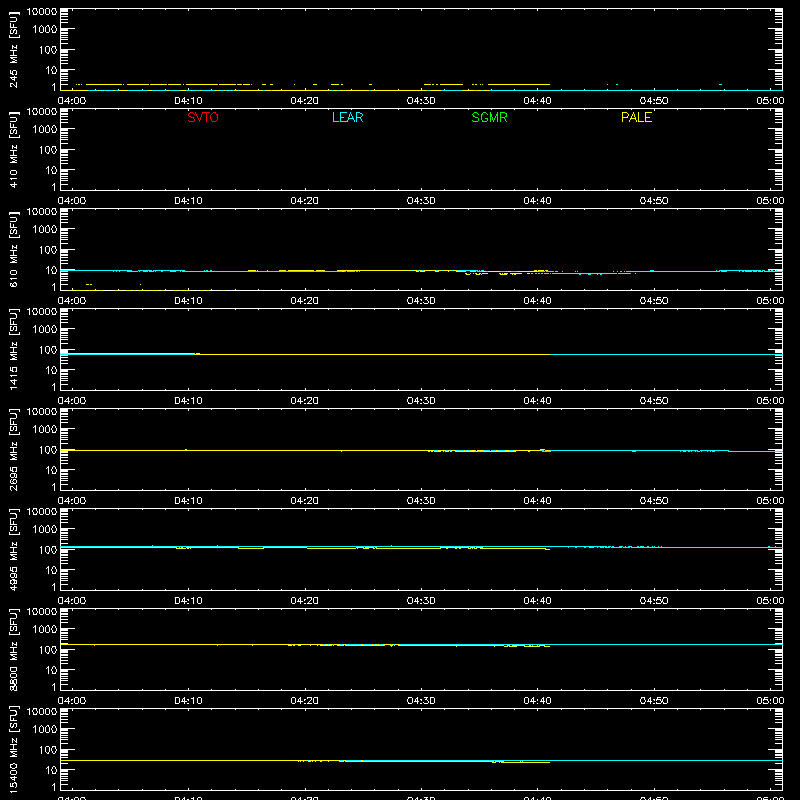
Task: Click the 05:00 time label below 4995 MHz plot
Action: tap(770, 601)
